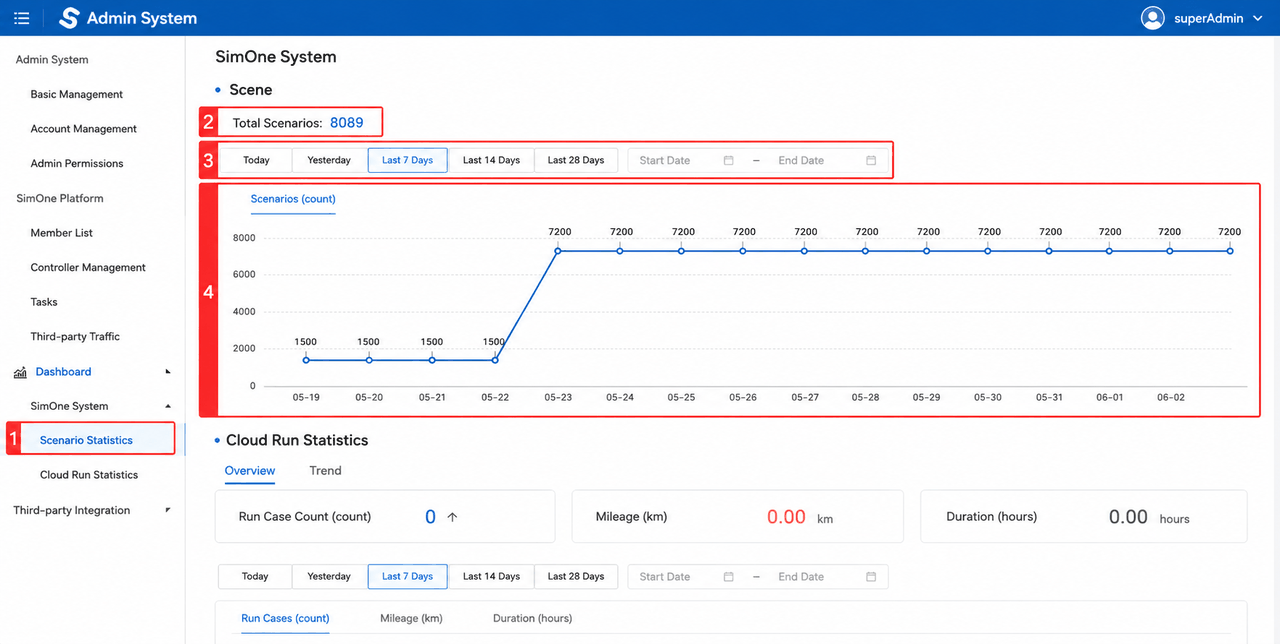
Task: Click the 8089 total scenarios value
Action: 347,123
